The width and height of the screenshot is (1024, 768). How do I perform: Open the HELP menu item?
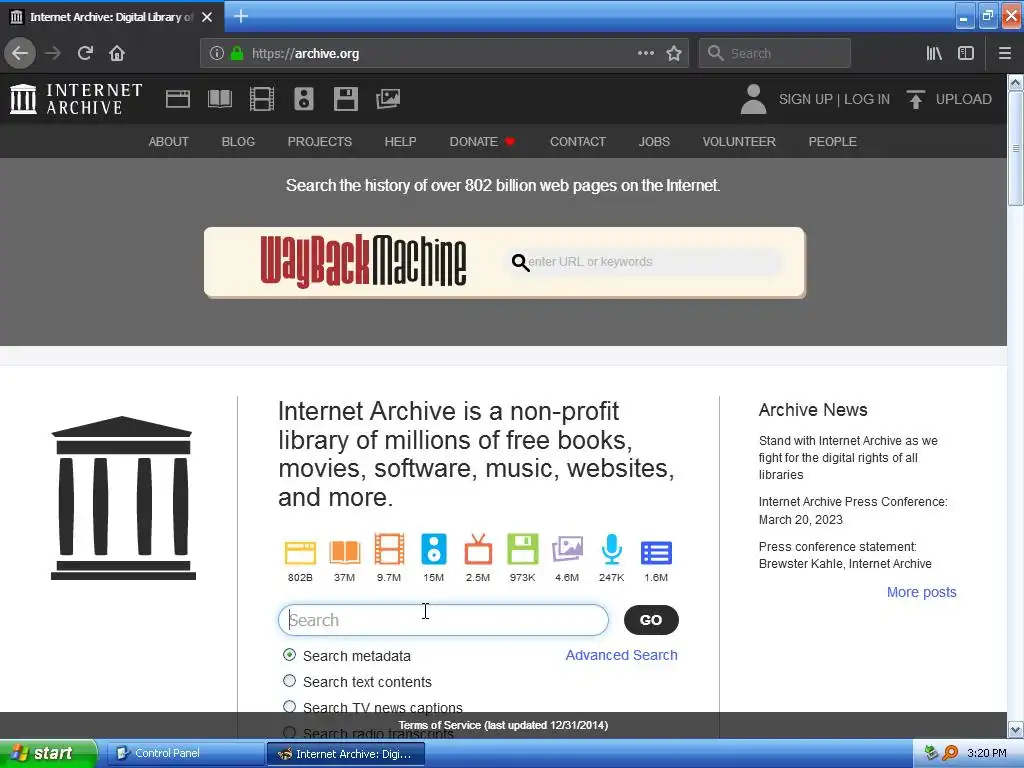click(x=400, y=142)
